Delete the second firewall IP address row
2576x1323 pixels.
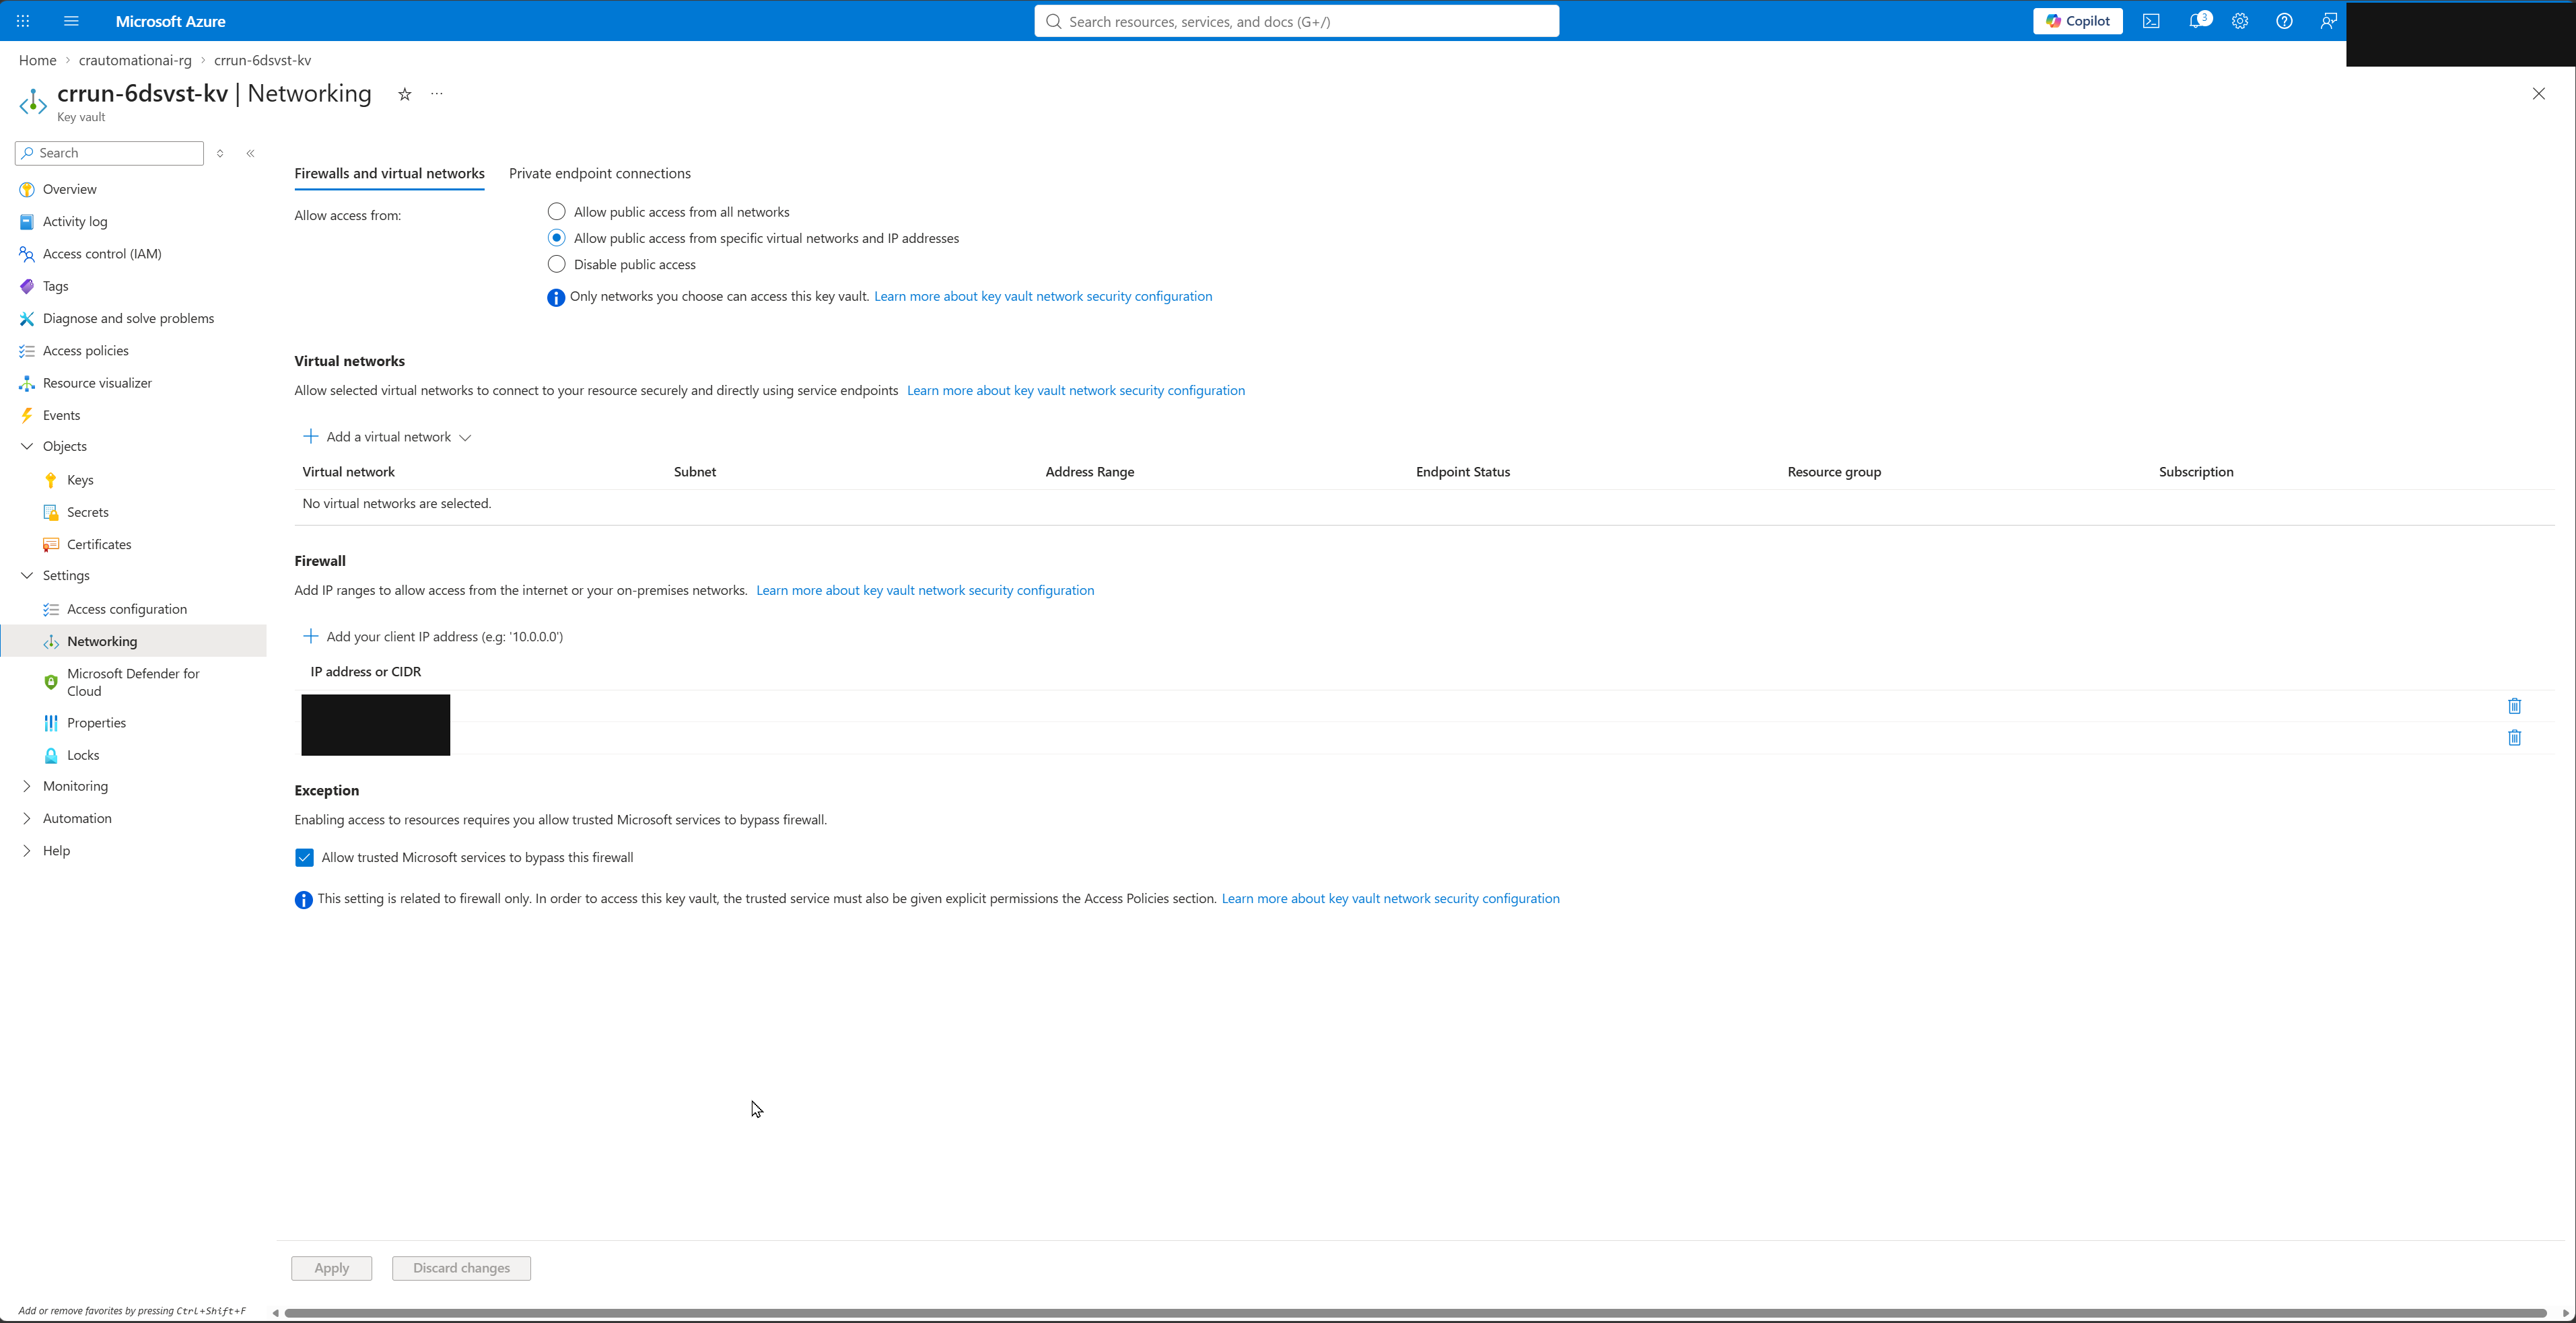(2514, 738)
